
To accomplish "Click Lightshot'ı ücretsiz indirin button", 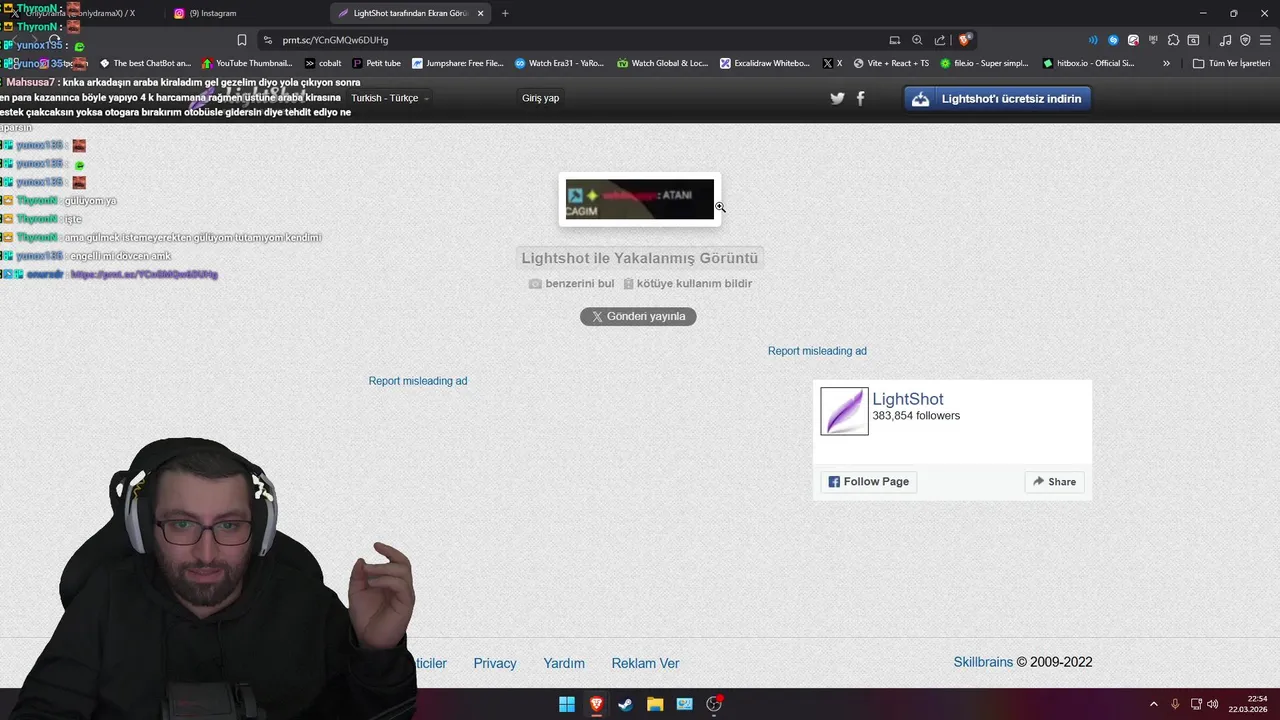I will point(998,98).
